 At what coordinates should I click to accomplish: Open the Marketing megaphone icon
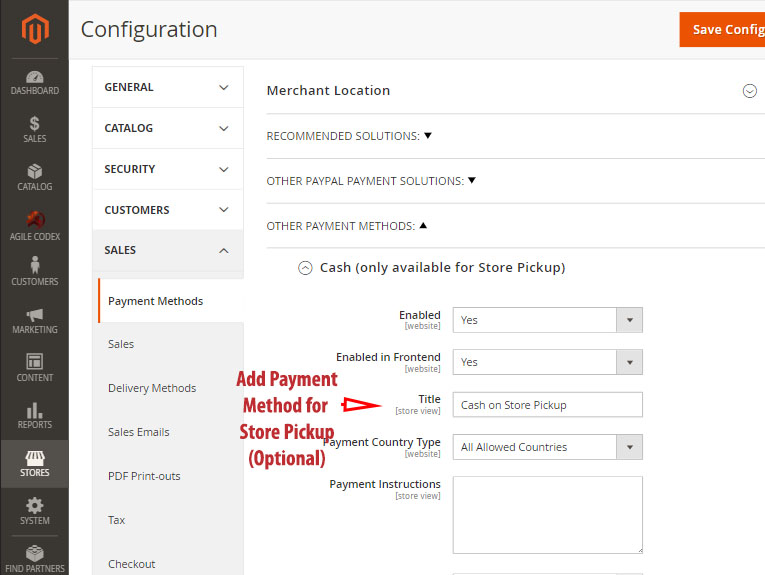pos(34,321)
